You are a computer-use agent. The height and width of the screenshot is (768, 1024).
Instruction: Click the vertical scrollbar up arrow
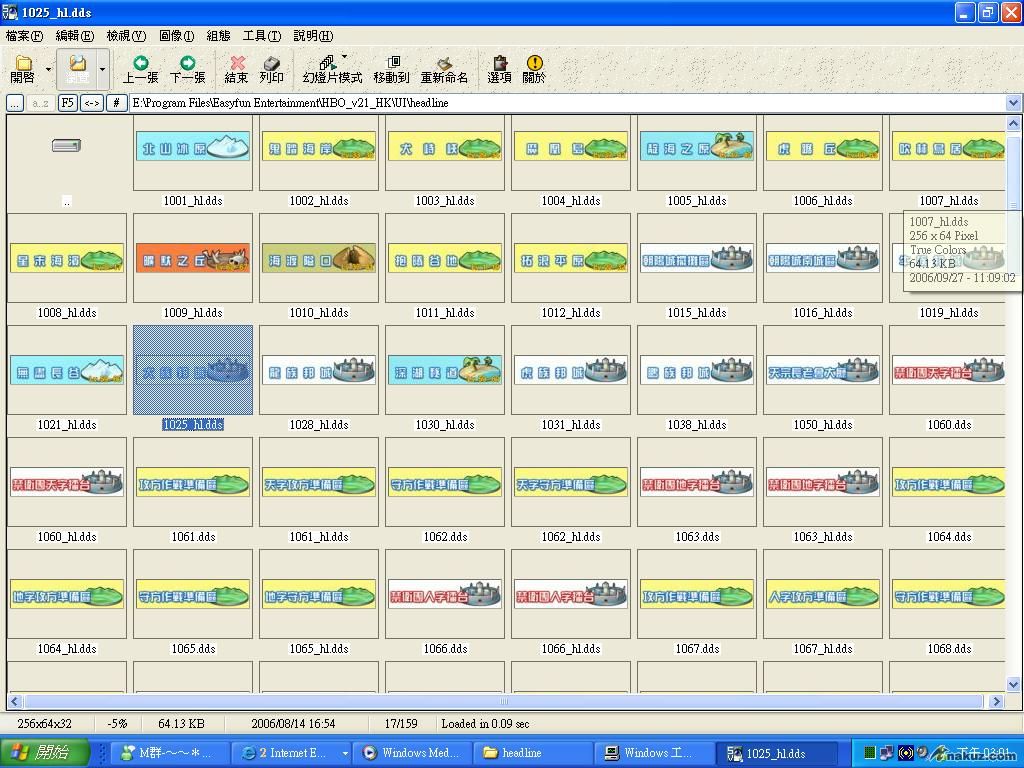[1013, 123]
